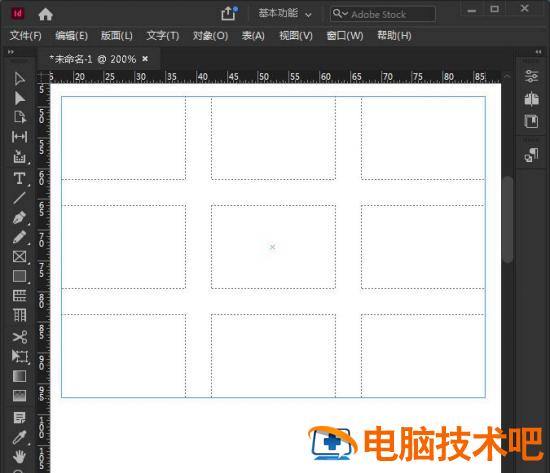Open the 文字(T) menu
The image size is (550, 473).
click(x=162, y=35)
